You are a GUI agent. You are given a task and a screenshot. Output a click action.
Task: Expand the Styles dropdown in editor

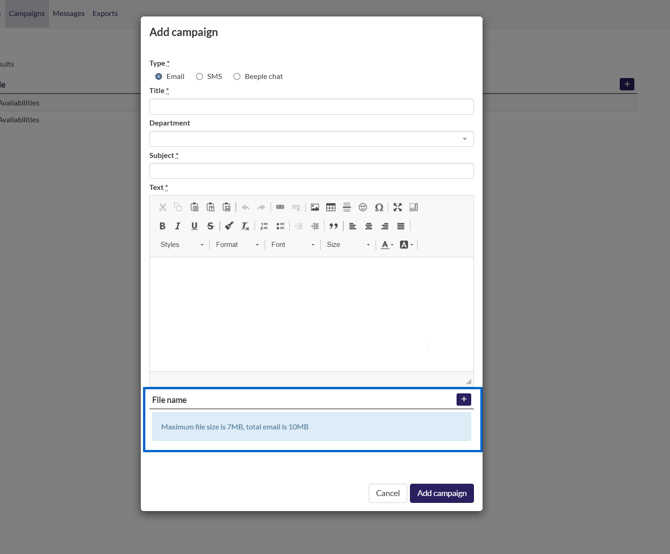(181, 245)
